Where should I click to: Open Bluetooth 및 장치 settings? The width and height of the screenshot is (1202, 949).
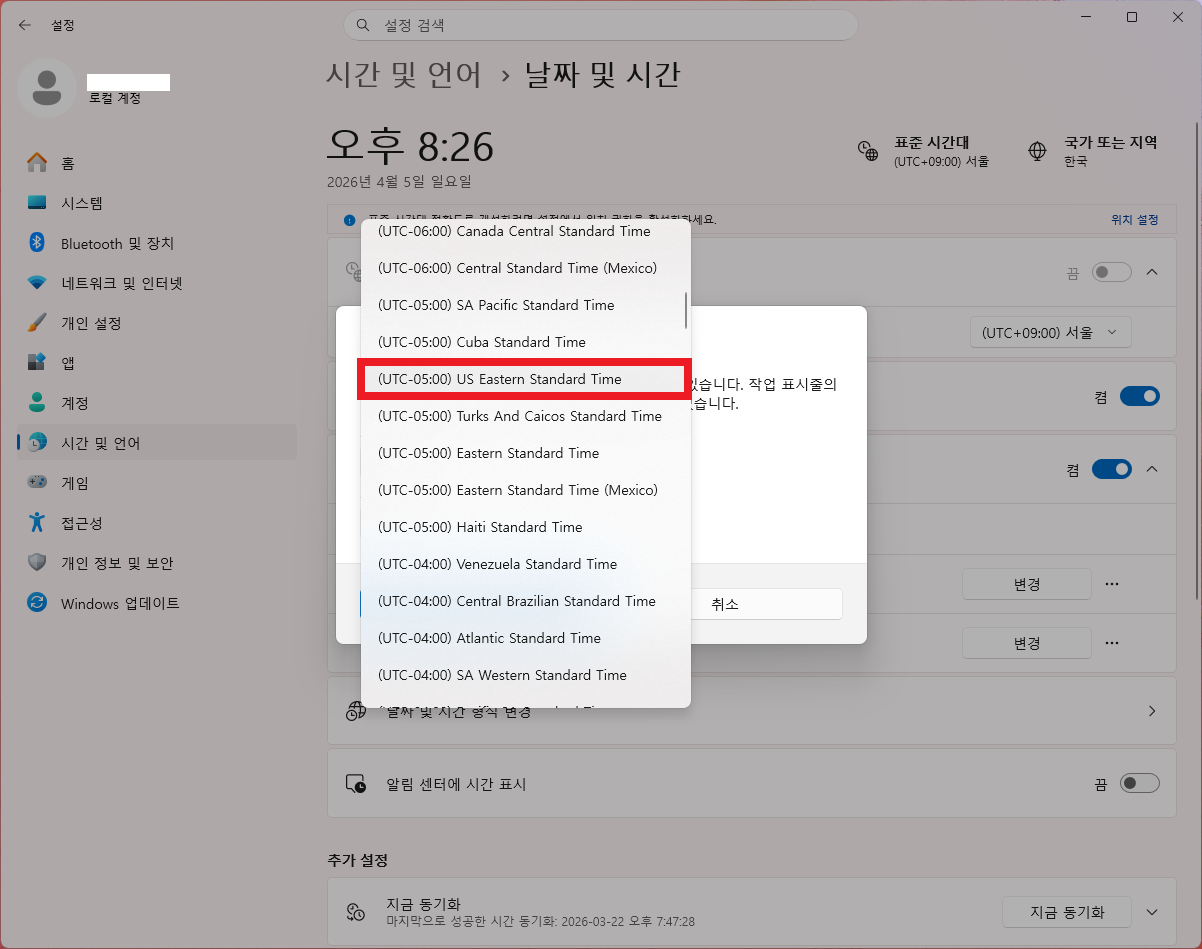tap(157, 243)
